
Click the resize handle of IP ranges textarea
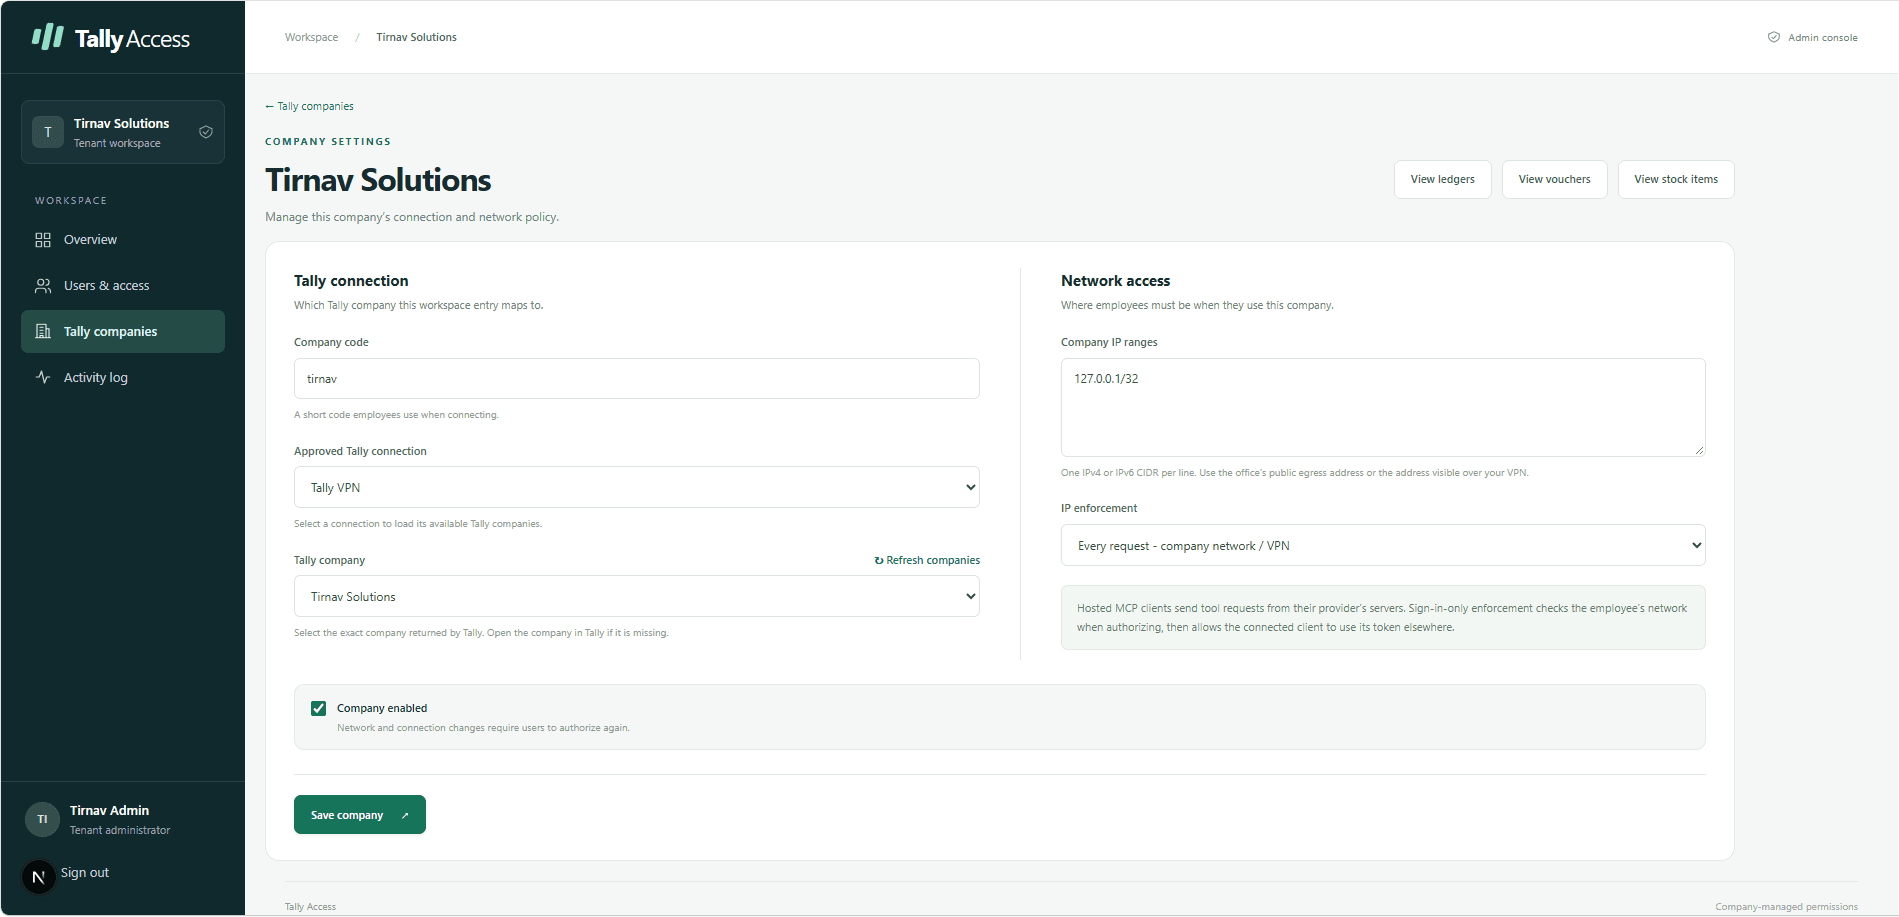tap(1699, 451)
